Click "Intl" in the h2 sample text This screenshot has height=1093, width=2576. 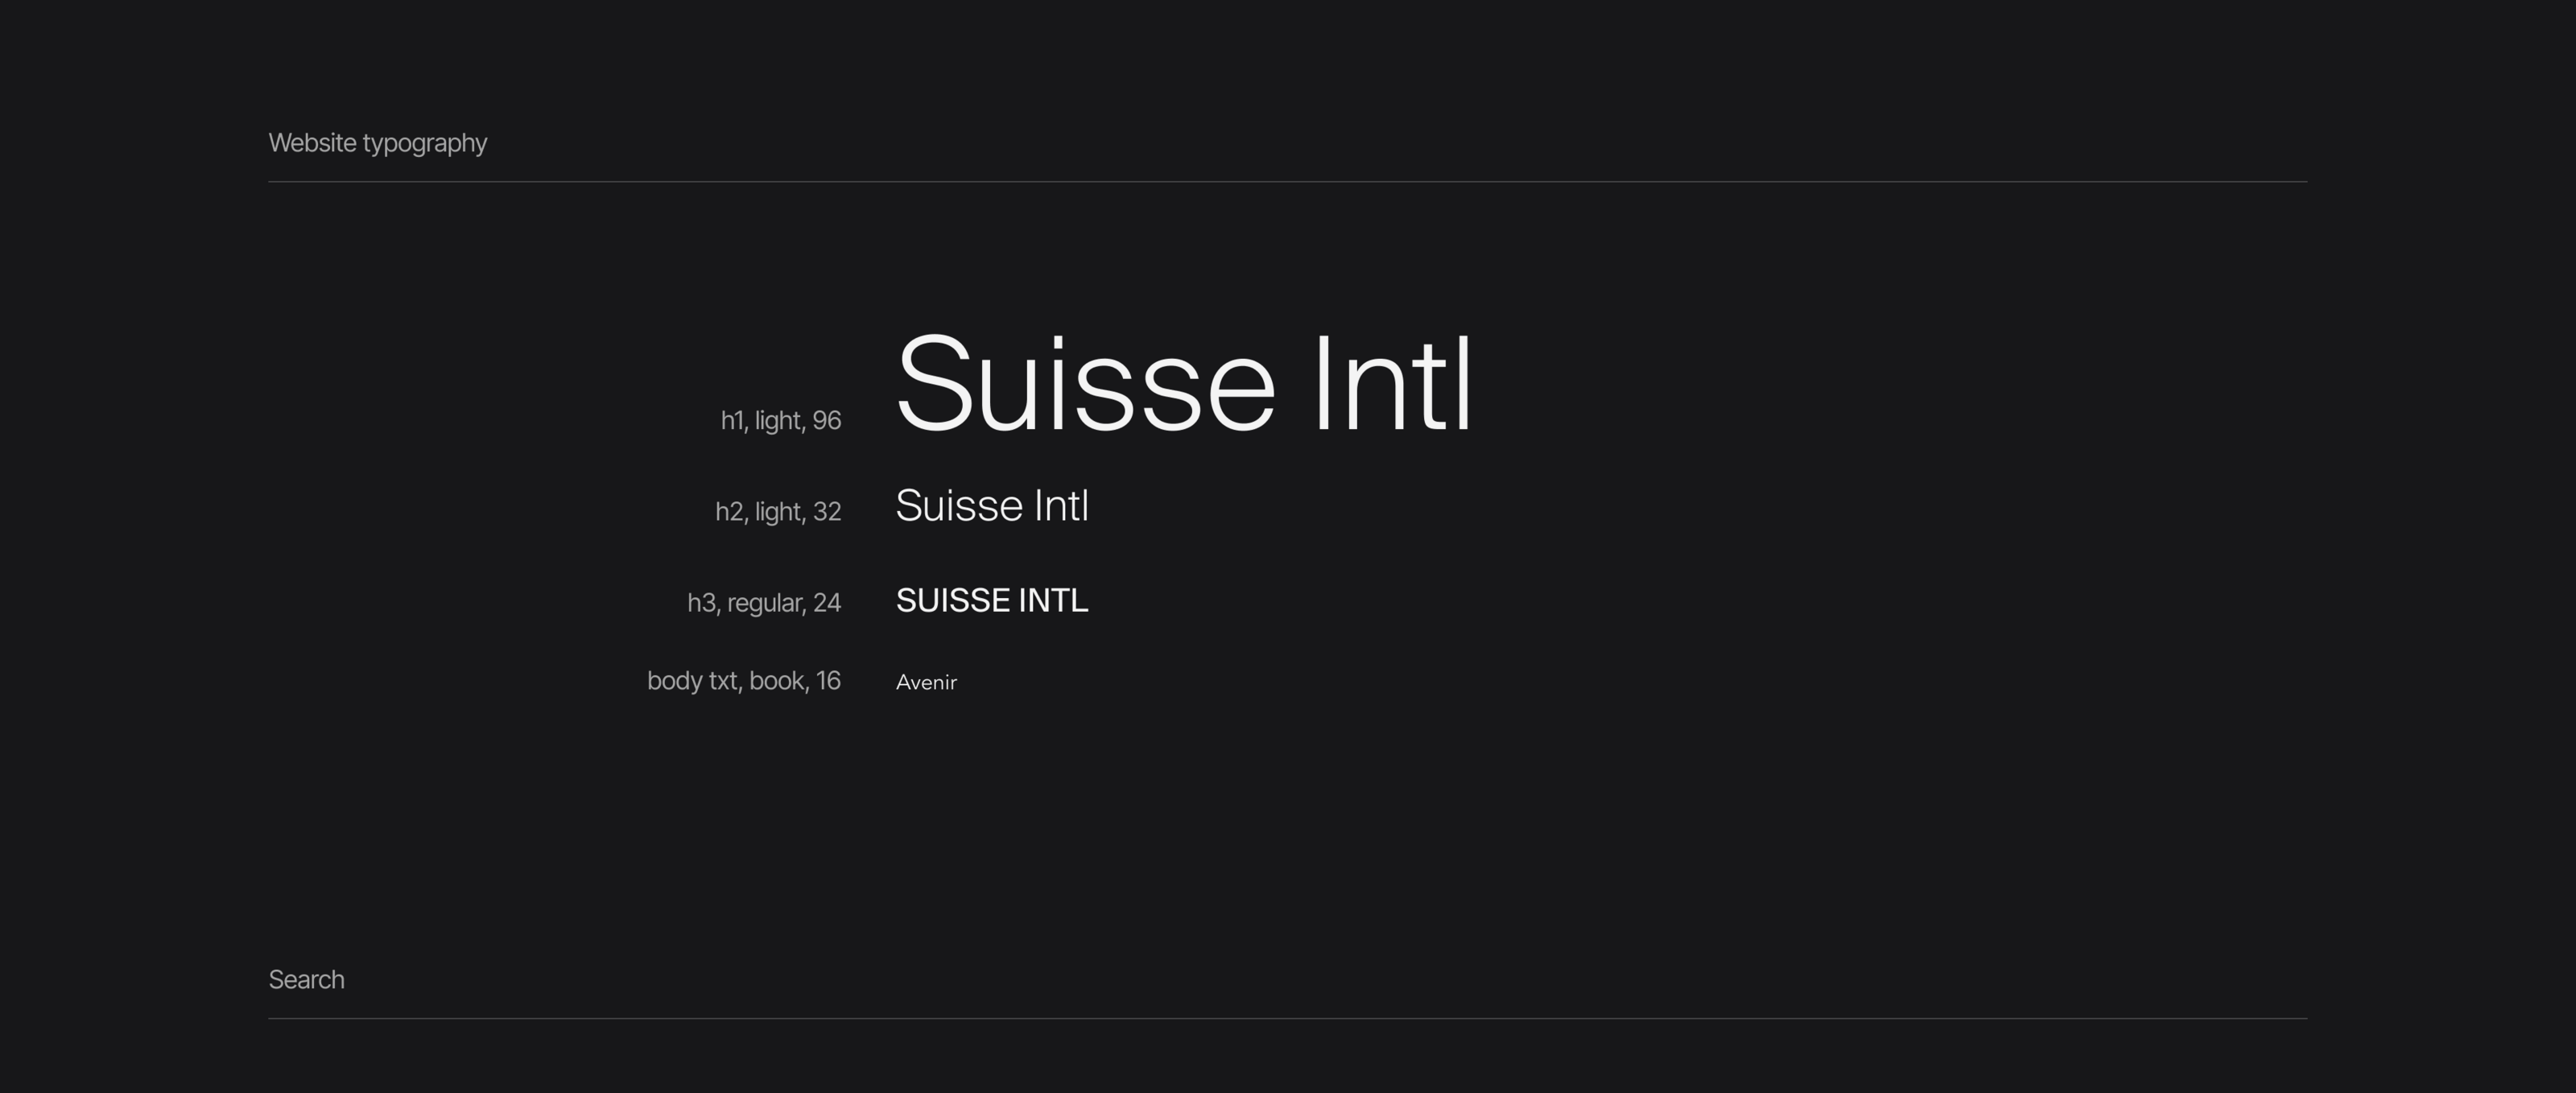click(x=1061, y=506)
